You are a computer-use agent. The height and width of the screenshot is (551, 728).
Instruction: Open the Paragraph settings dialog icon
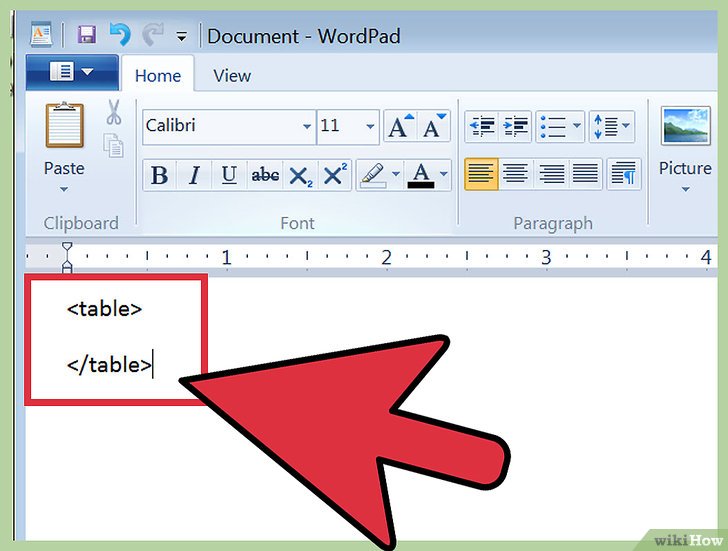click(624, 174)
